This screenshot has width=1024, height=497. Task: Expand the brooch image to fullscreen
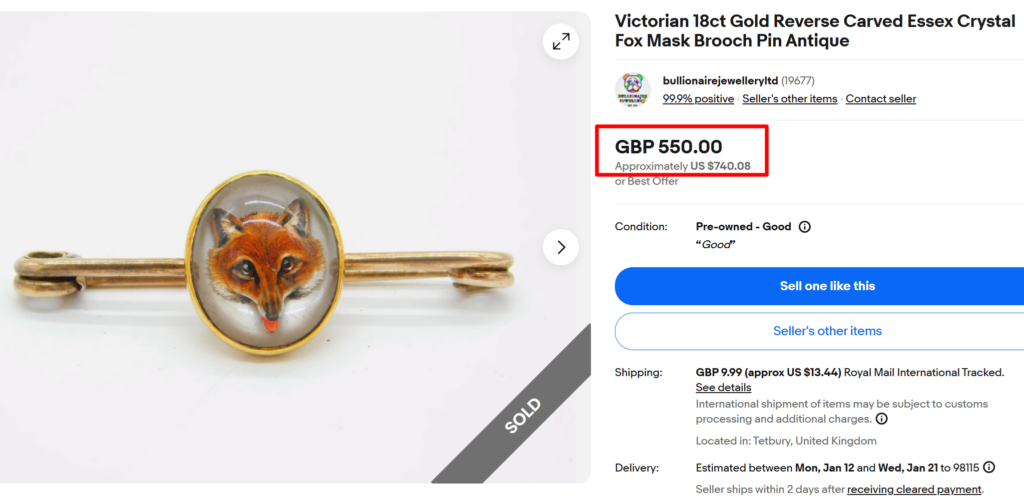click(x=561, y=41)
